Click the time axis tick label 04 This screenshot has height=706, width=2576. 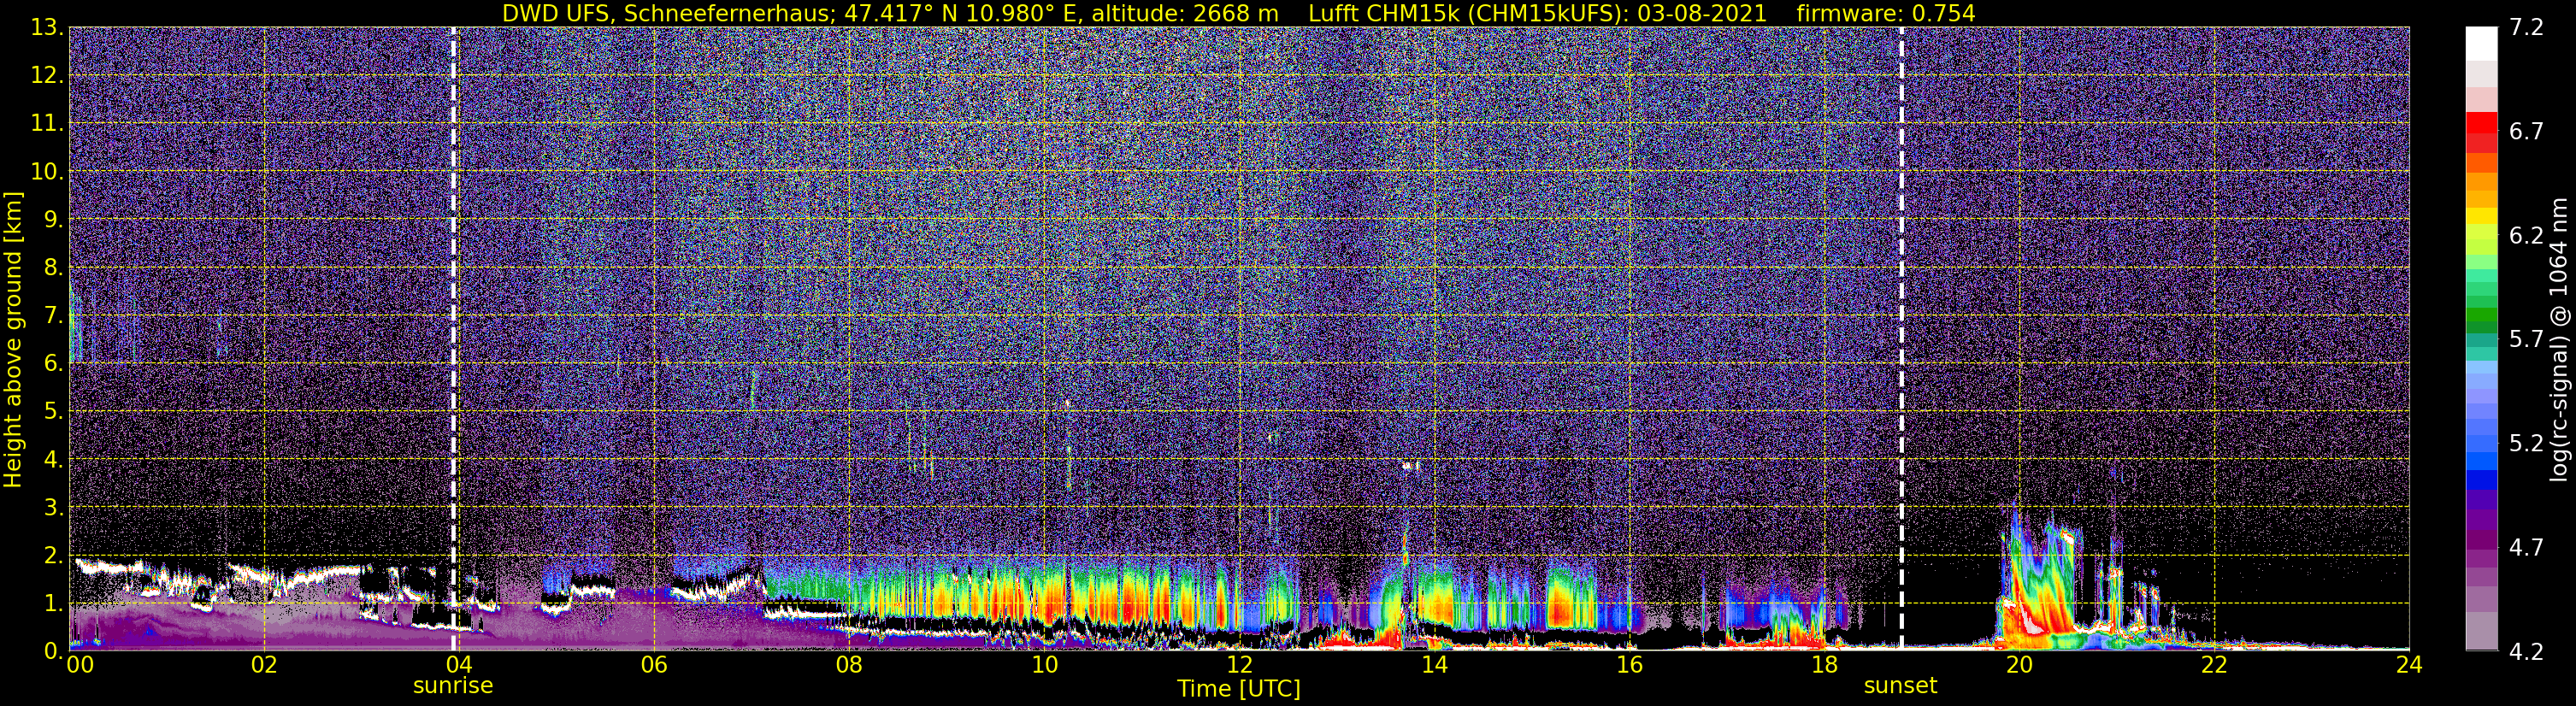pyautogui.click(x=459, y=665)
